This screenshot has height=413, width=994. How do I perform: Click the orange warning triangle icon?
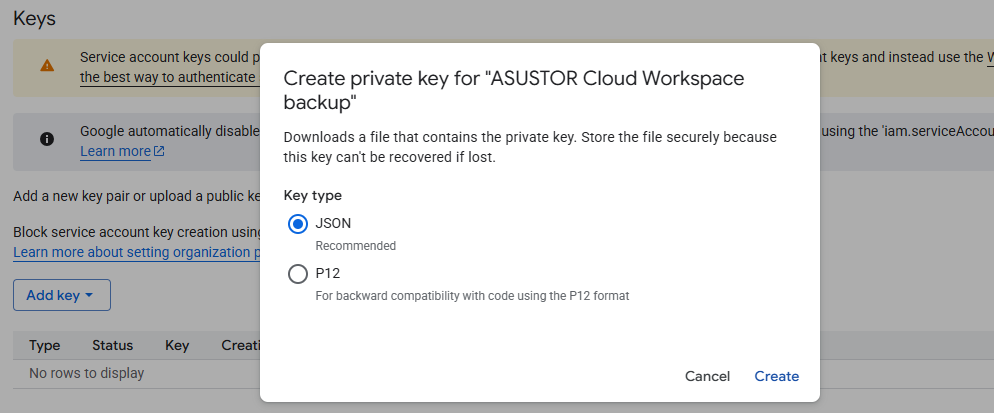click(x=47, y=65)
